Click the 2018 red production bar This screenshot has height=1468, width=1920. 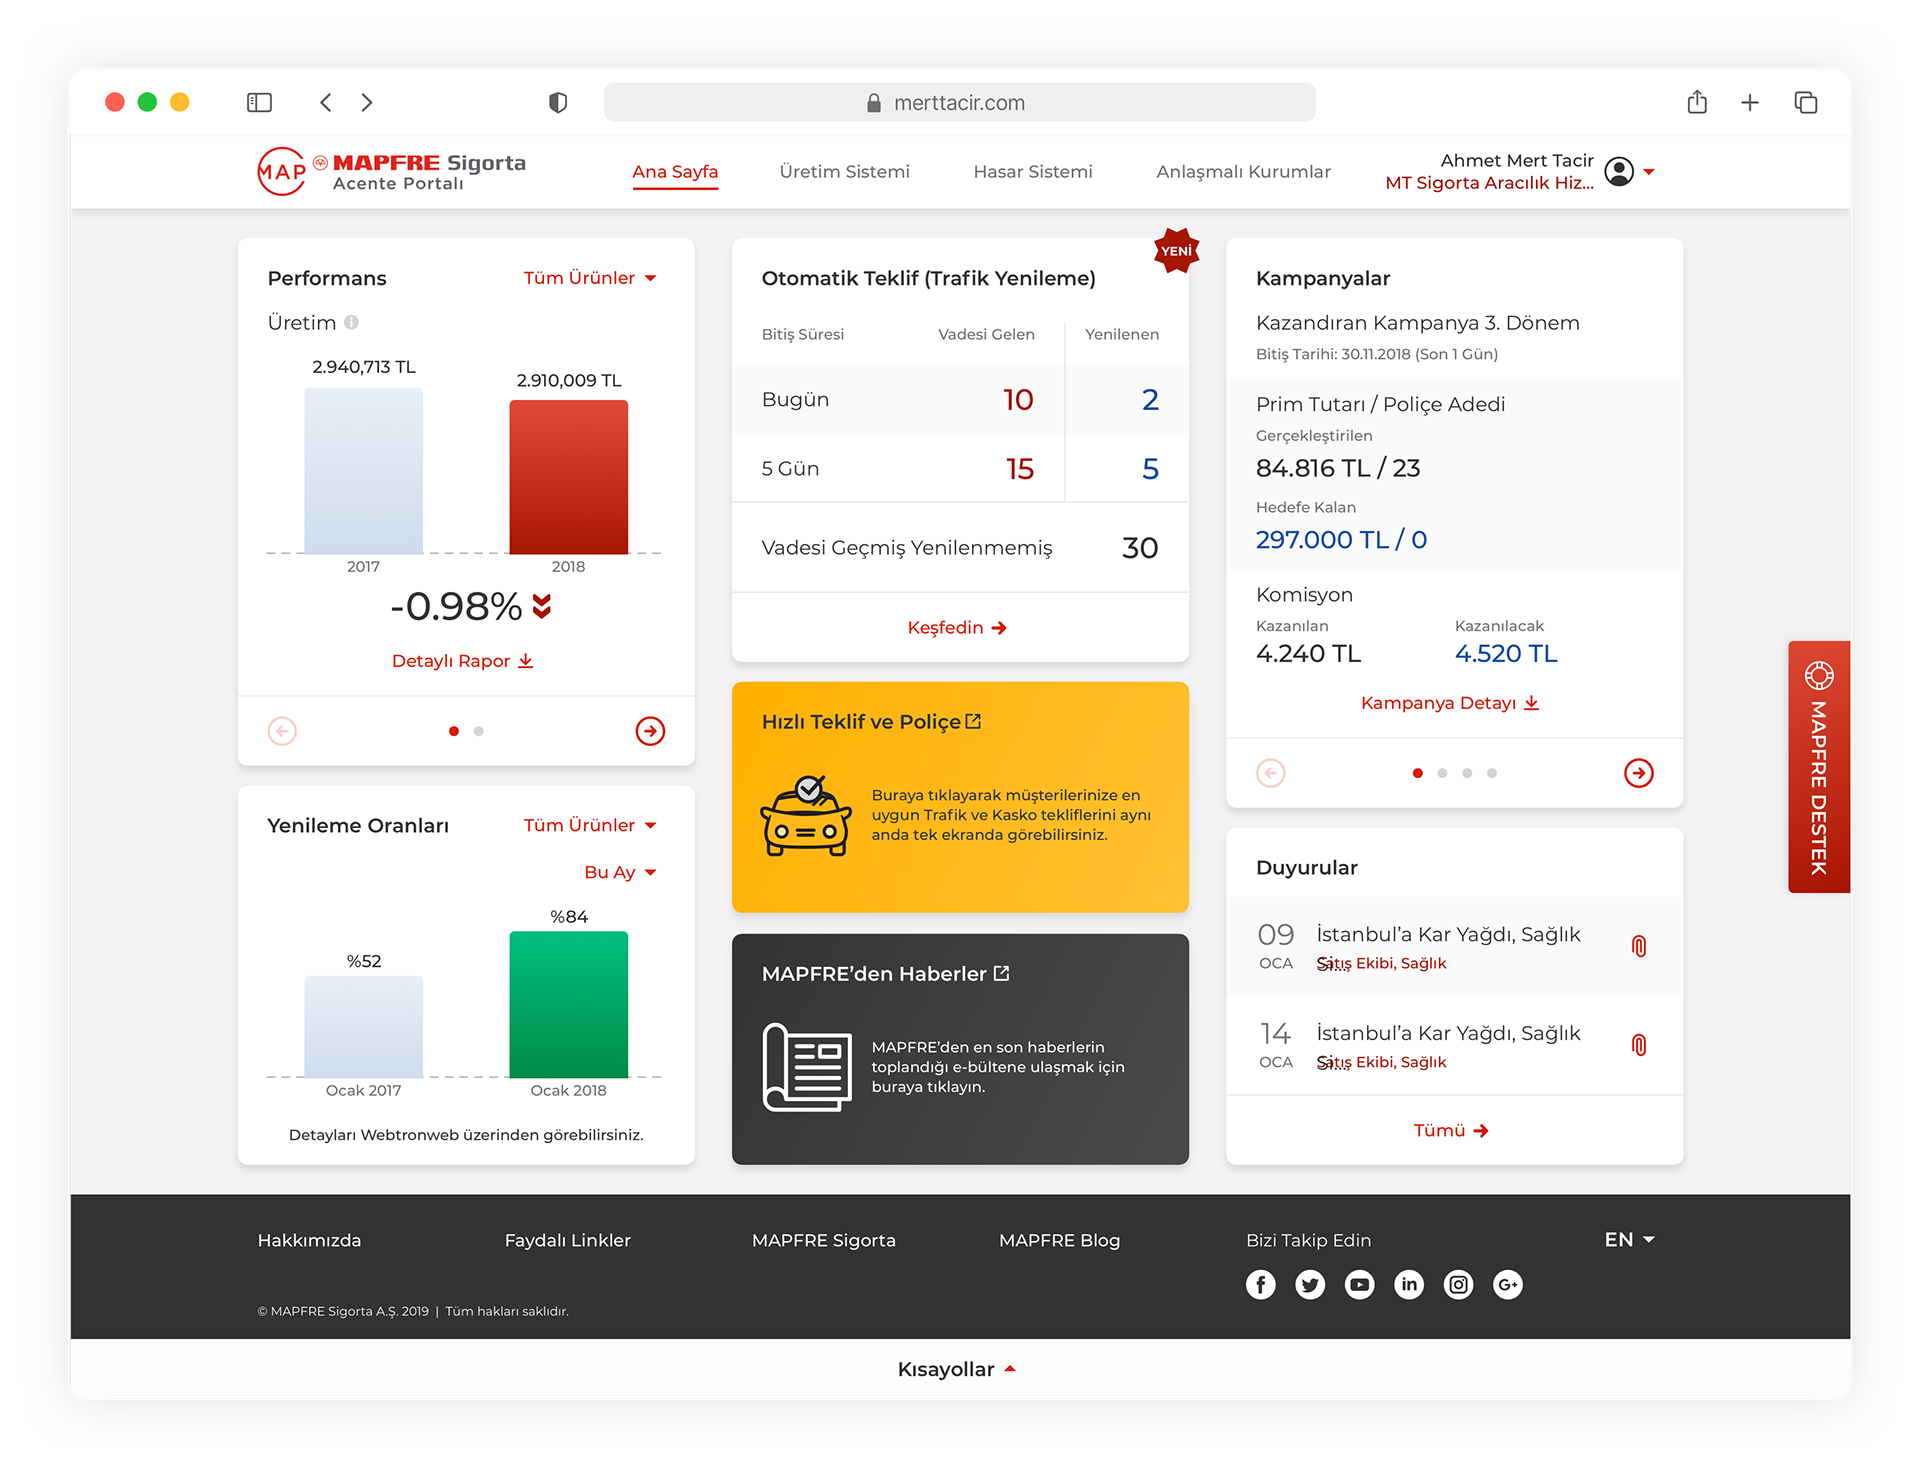pyautogui.click(x=568, y=477)
